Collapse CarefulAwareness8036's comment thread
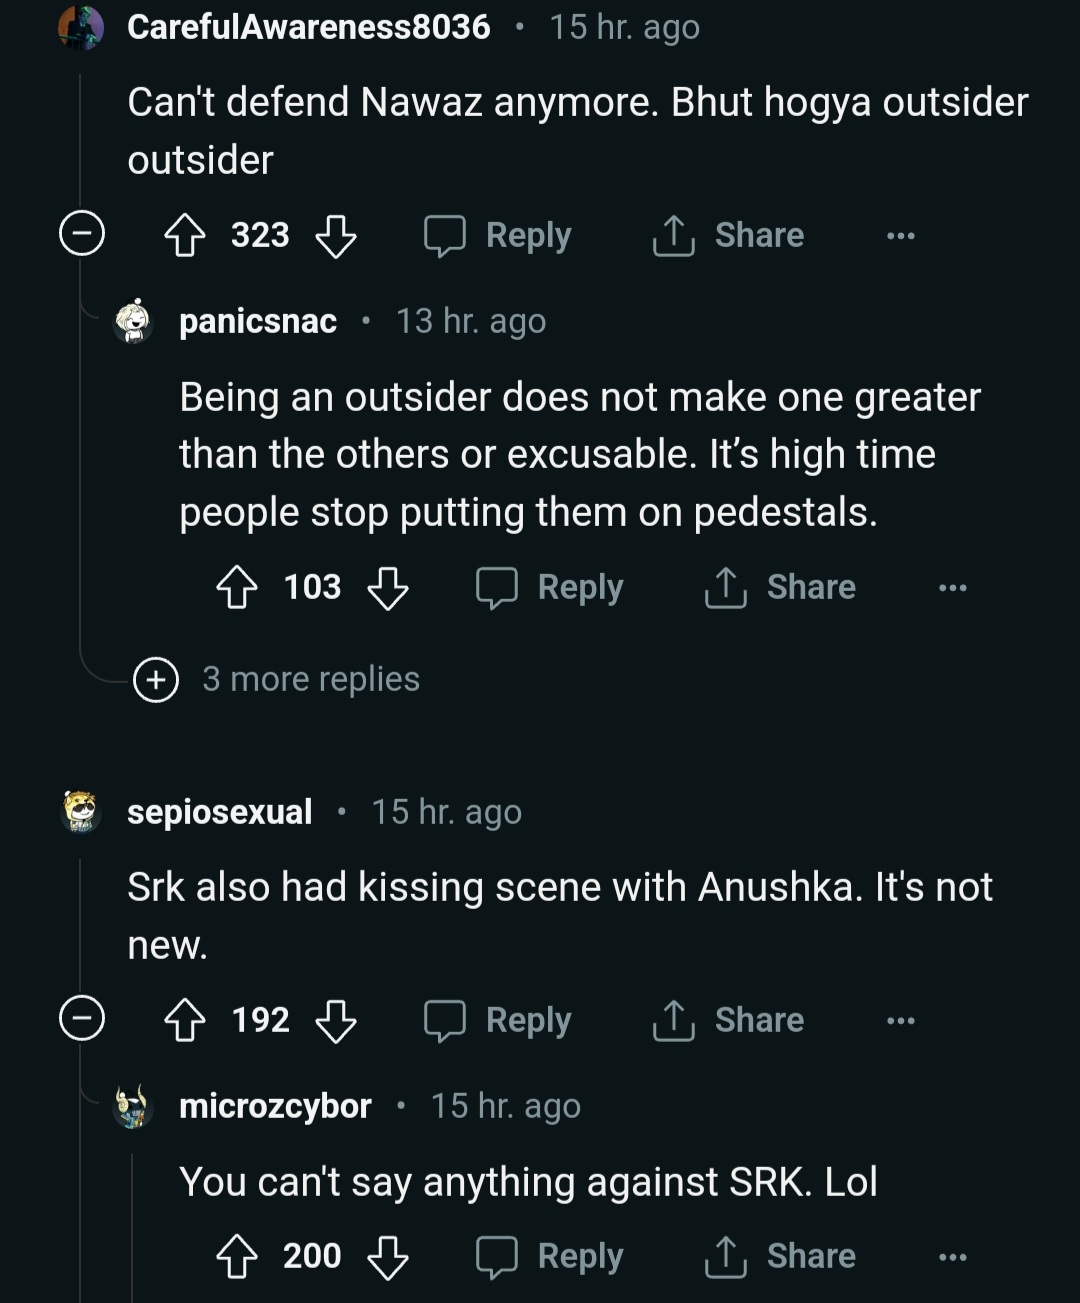 pos(82,235)
